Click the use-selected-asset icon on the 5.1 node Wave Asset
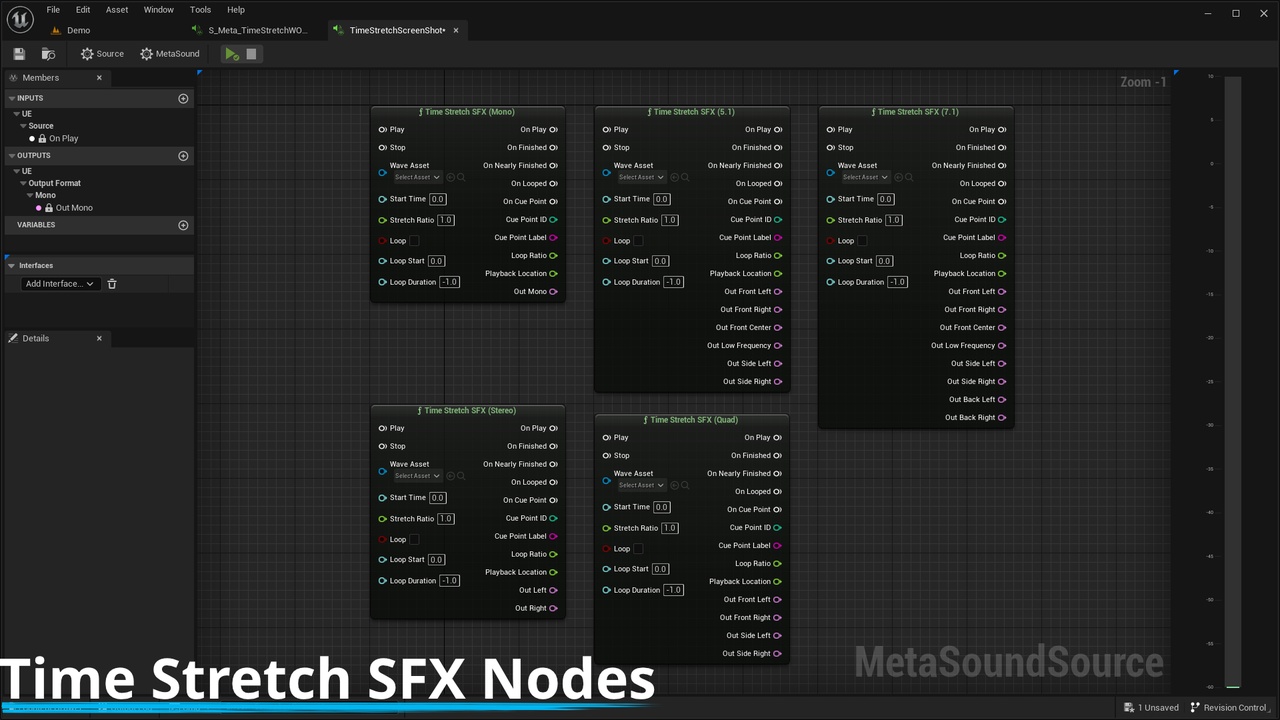Screen dimensions: 1280x720 click(675, 177)
